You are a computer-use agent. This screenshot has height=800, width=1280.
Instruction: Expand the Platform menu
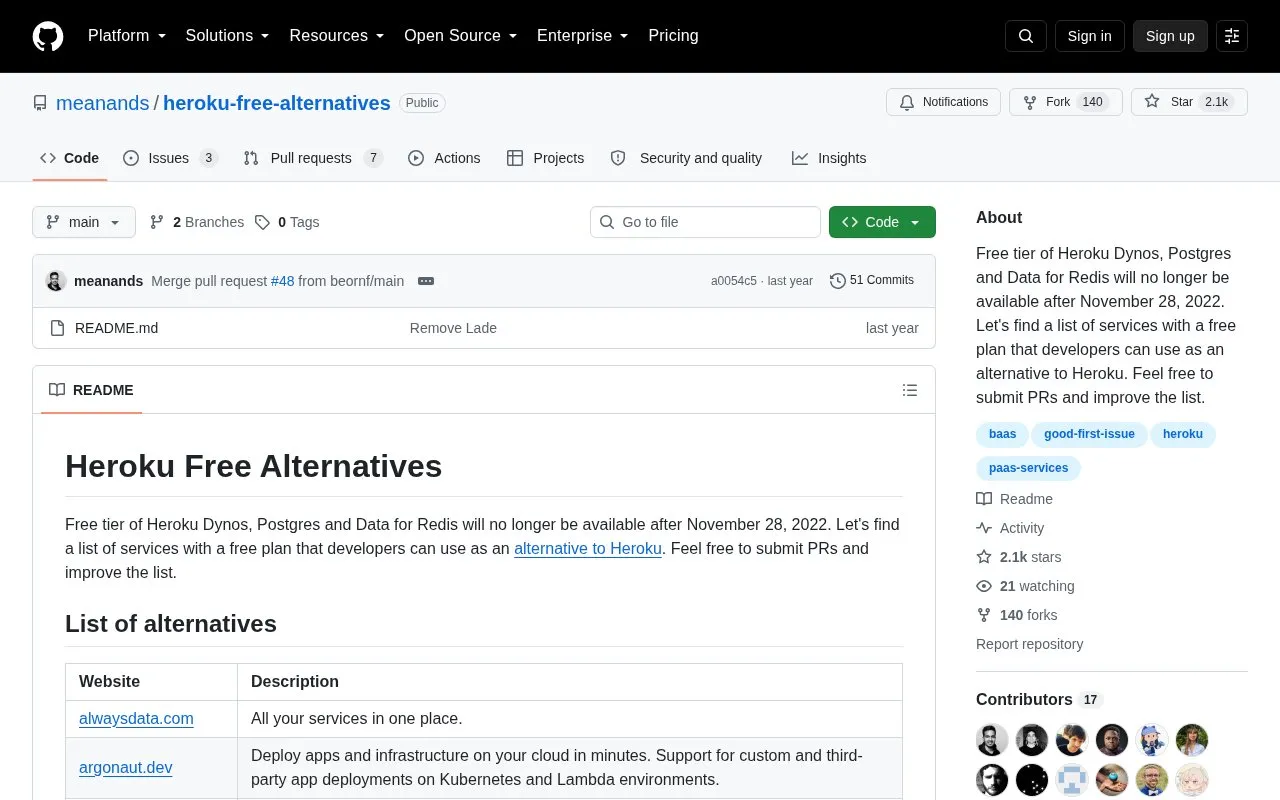coord(127,36)
